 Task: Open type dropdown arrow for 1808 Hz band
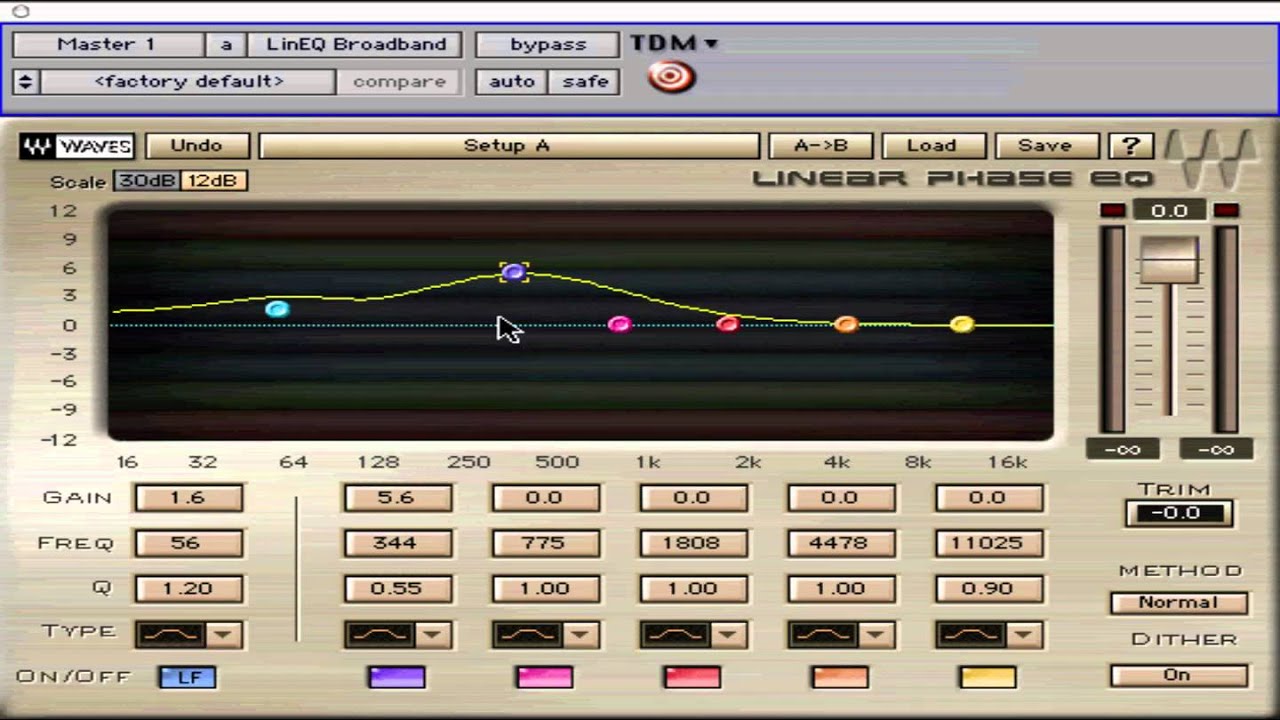728,634
